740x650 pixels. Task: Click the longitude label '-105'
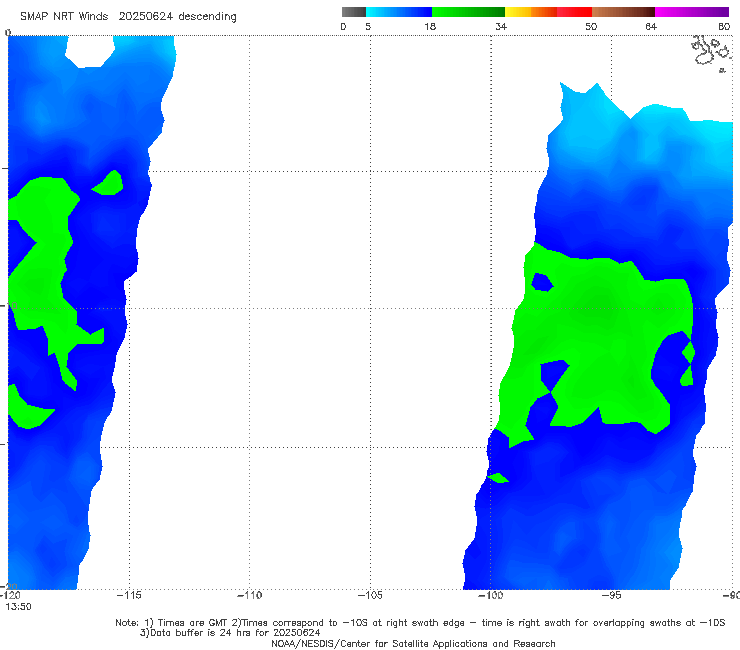tap(370, 595)
